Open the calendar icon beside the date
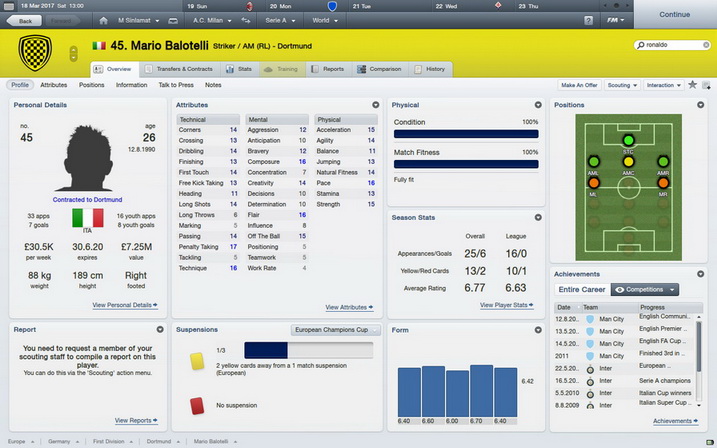Viewport: 717px width, 448px height. [9, 6]
